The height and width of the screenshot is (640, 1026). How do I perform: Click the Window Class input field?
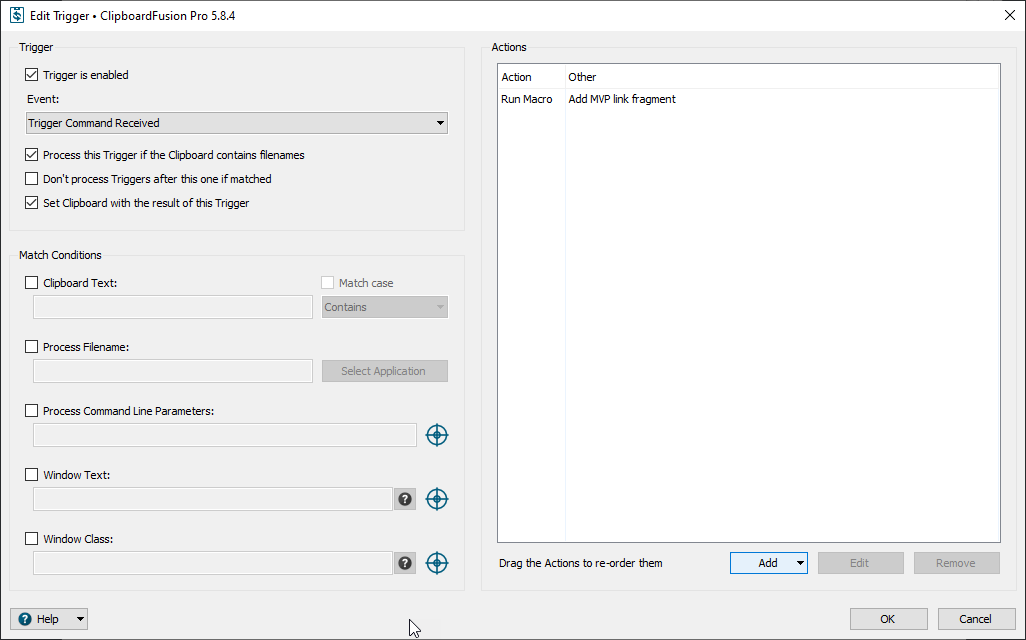(x=213, y=563)
